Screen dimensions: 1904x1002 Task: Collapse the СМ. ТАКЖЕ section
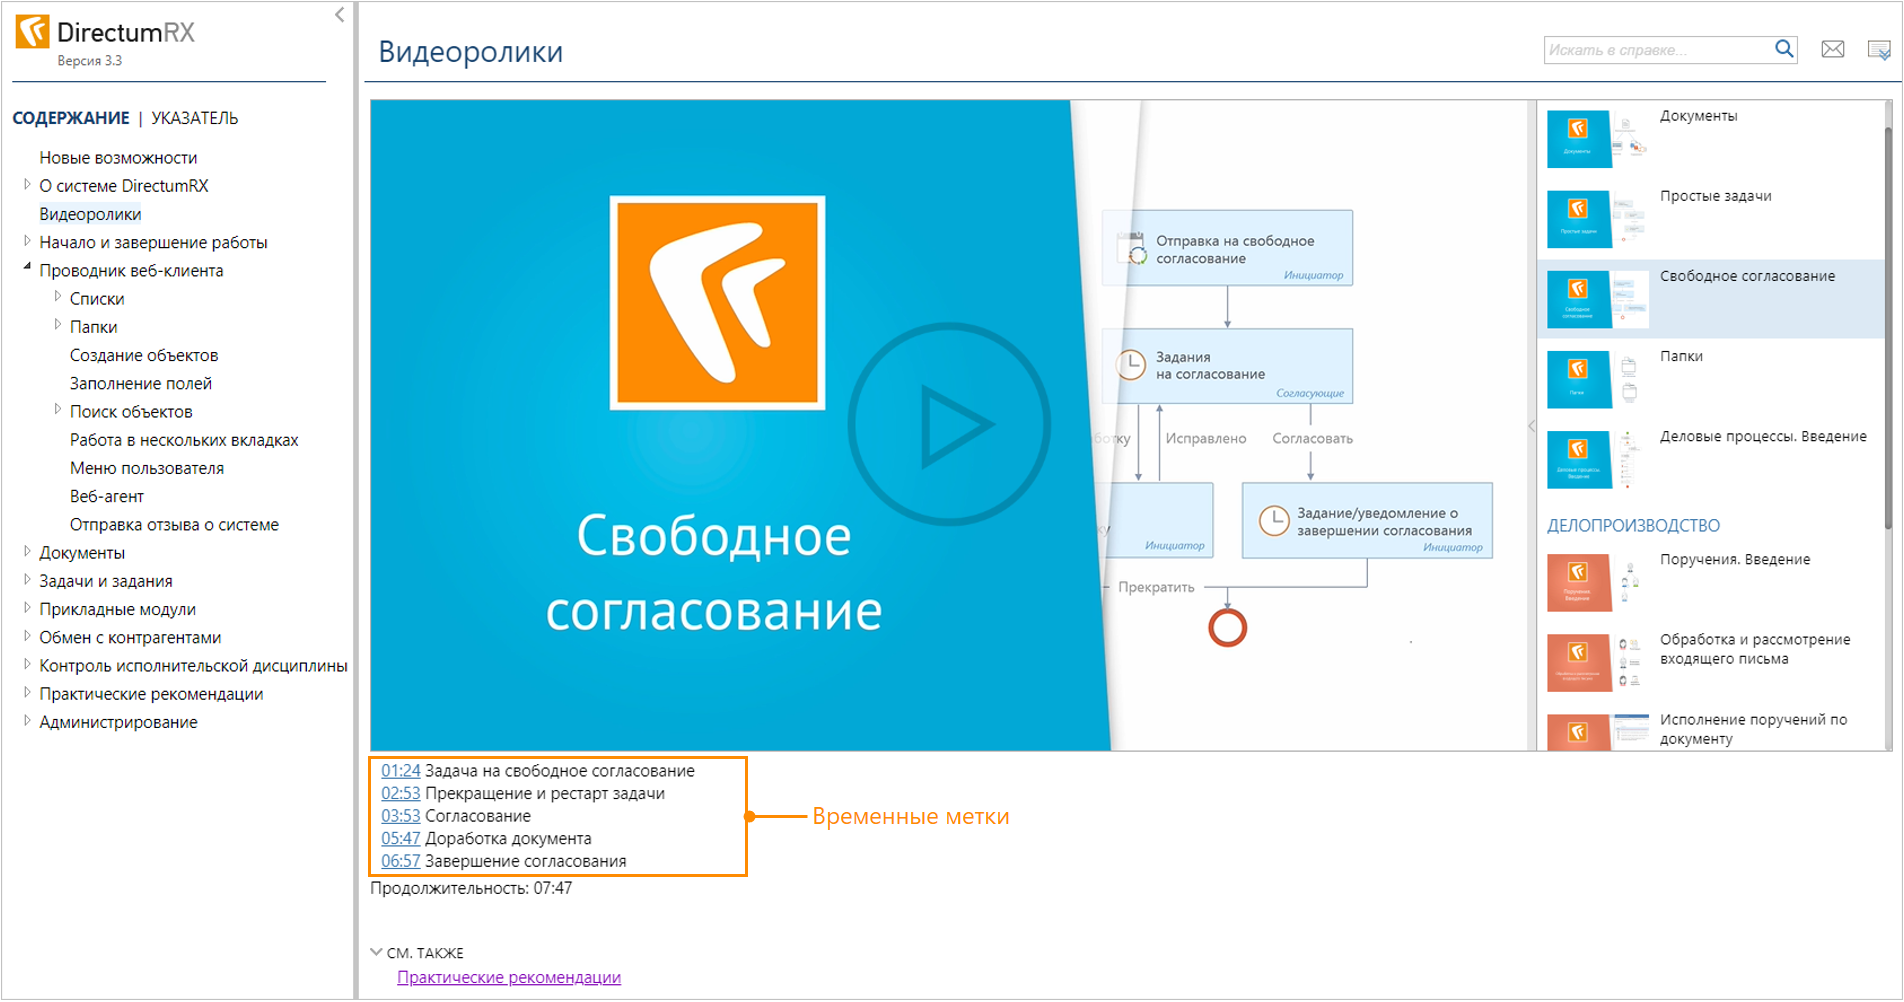click(376, 952)
